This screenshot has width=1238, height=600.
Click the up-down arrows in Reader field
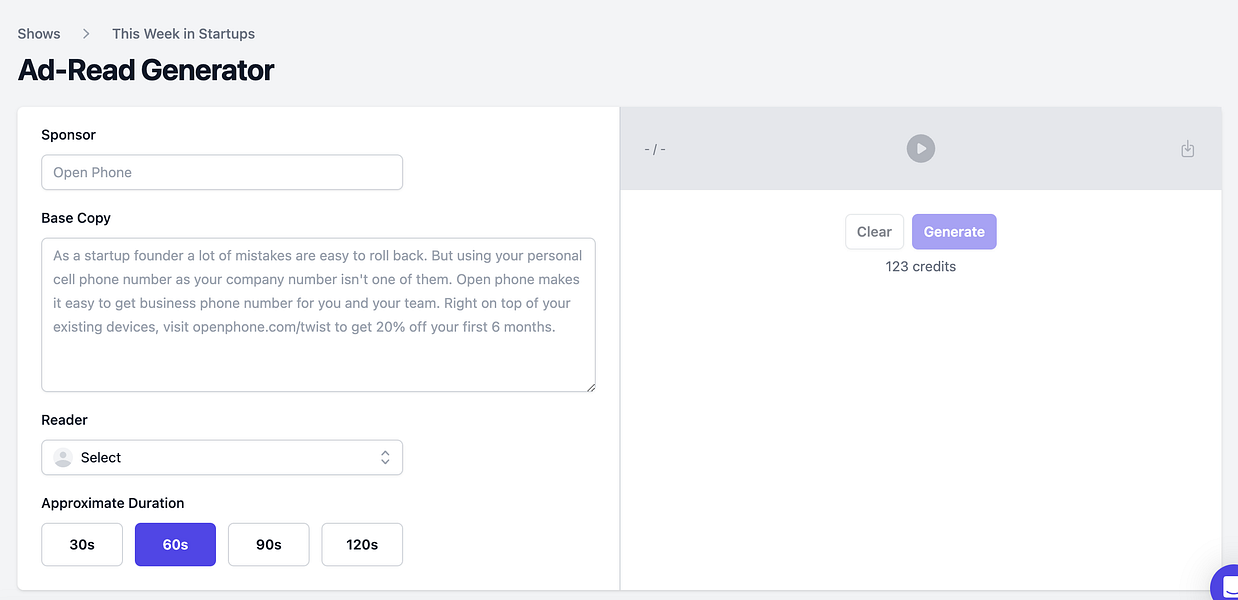pos(385,458)
